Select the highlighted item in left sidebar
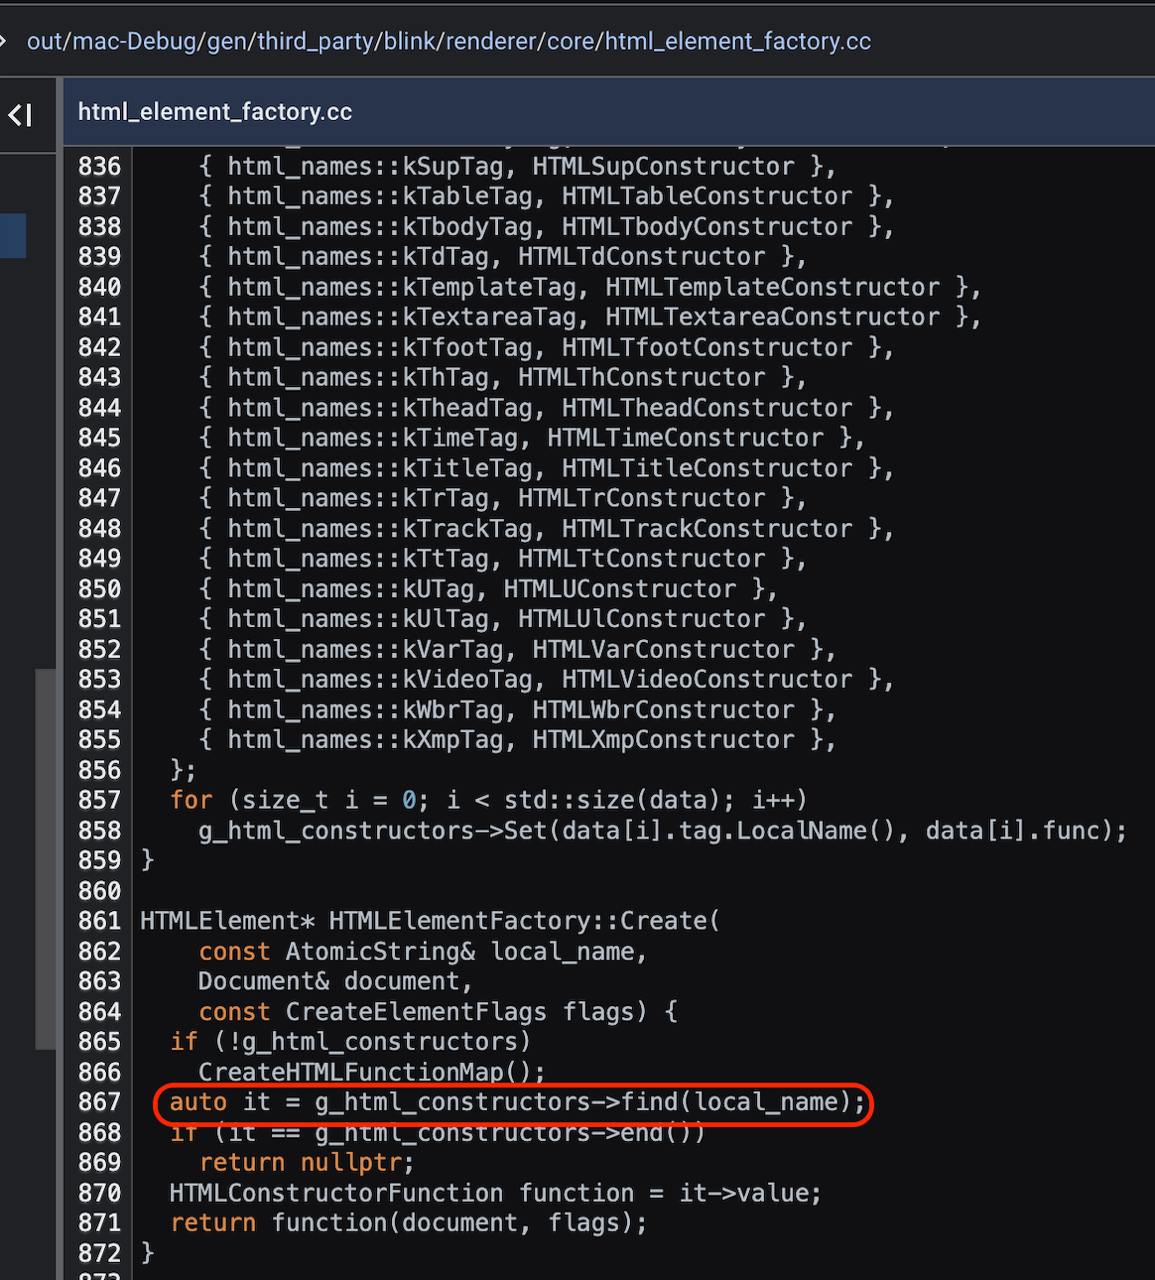The height and width of the screenshot is (1280, 1155). point(13,236)
